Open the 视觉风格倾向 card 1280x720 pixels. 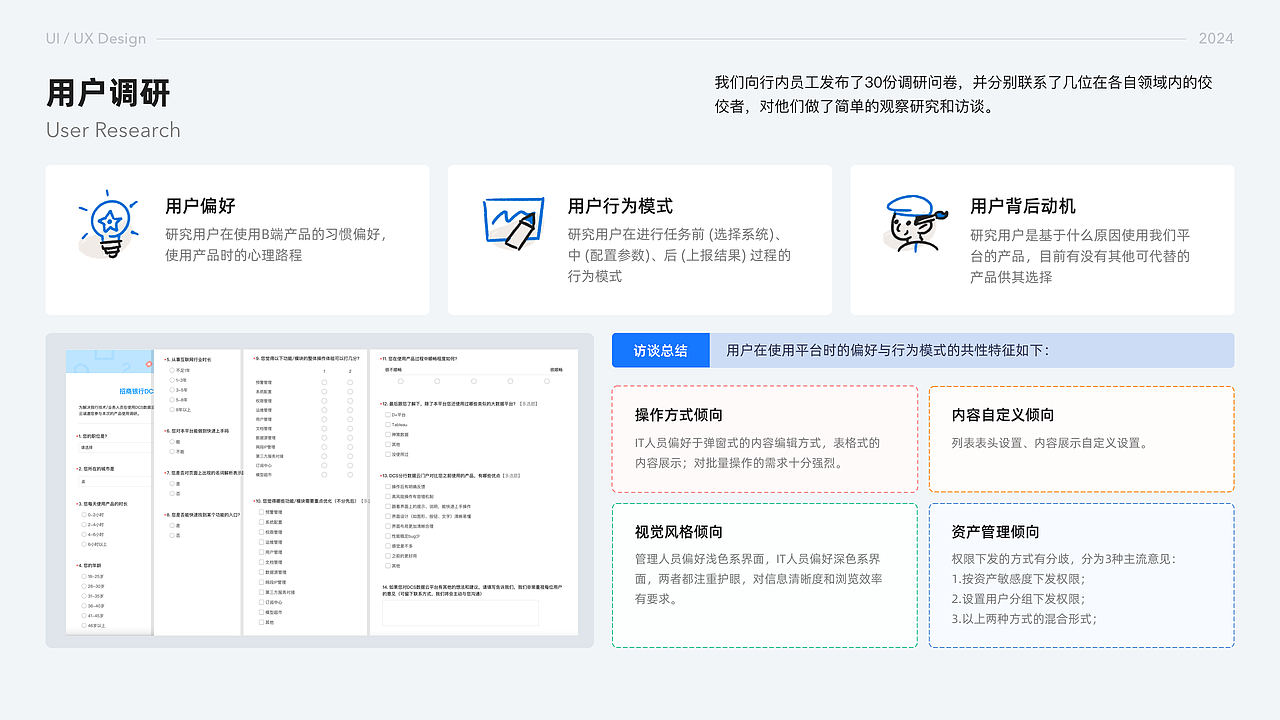click(x=764, y=575)
